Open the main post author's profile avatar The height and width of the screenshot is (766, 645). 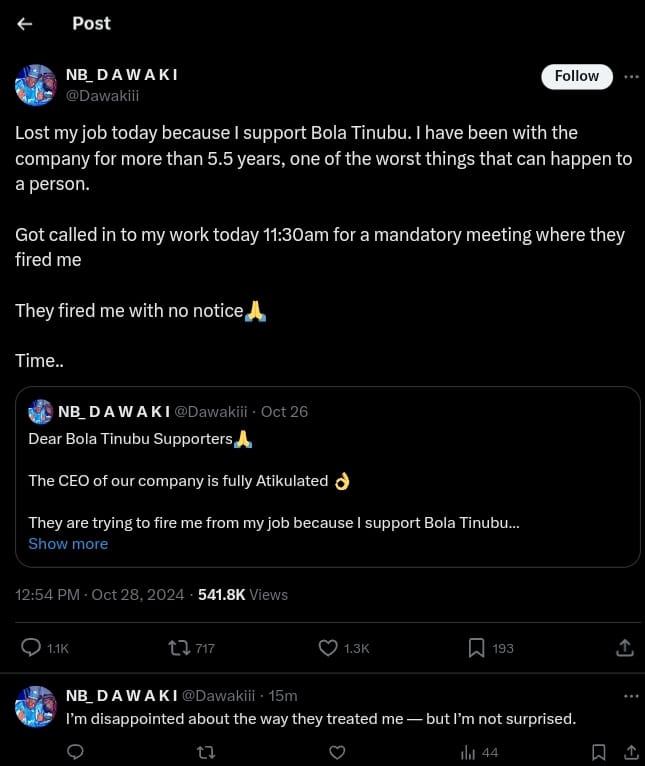coord(35,85)
